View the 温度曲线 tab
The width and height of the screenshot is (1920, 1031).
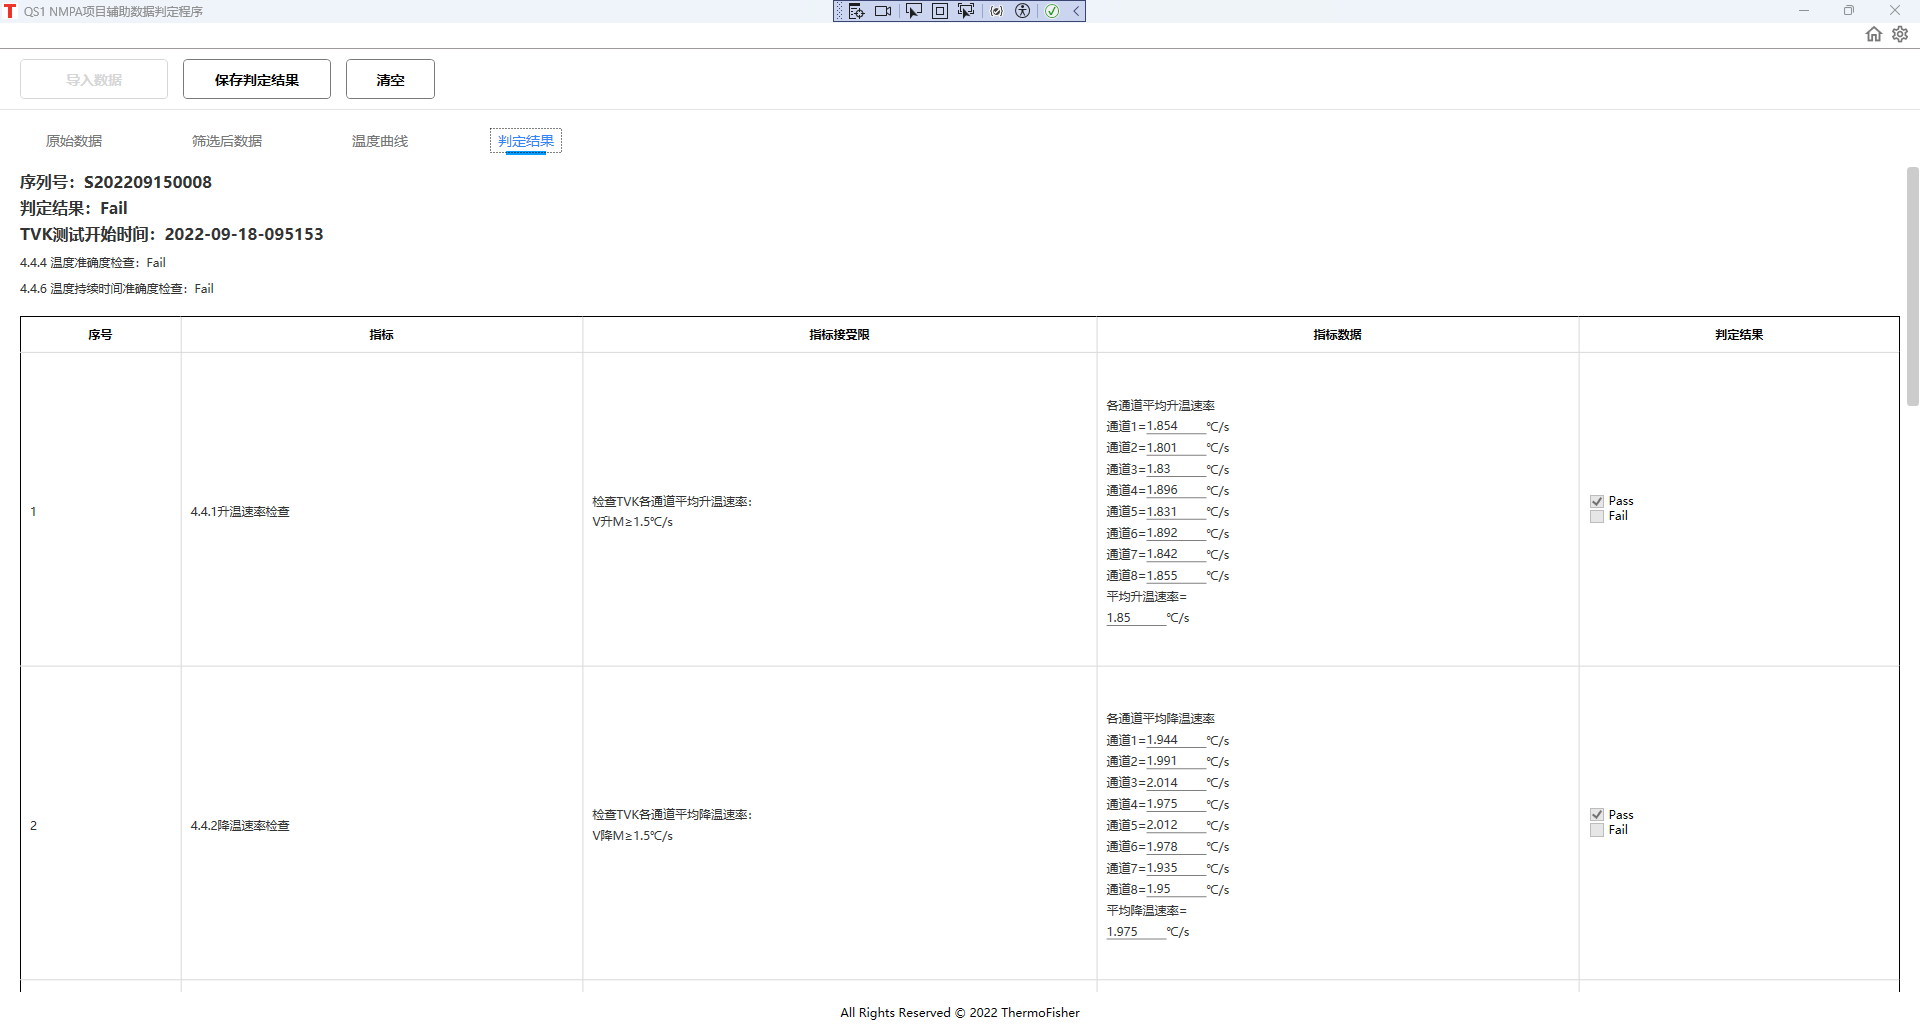click(380, 141)
